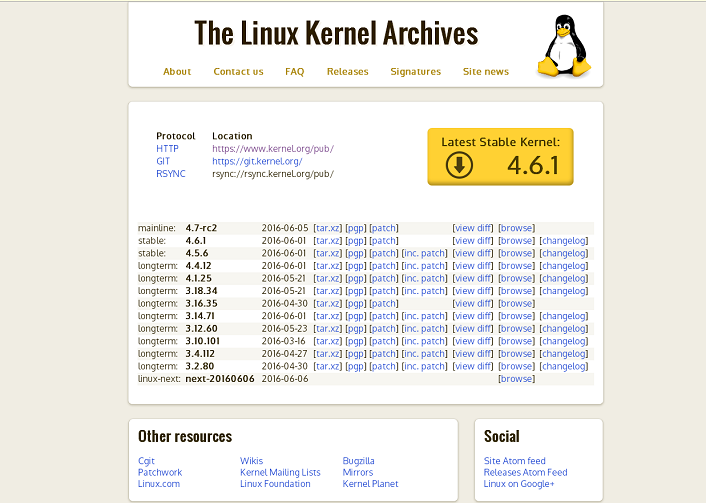Open inc. patch for longterm 3.4.112
The image size is (706, 503).
click(424, 354)
